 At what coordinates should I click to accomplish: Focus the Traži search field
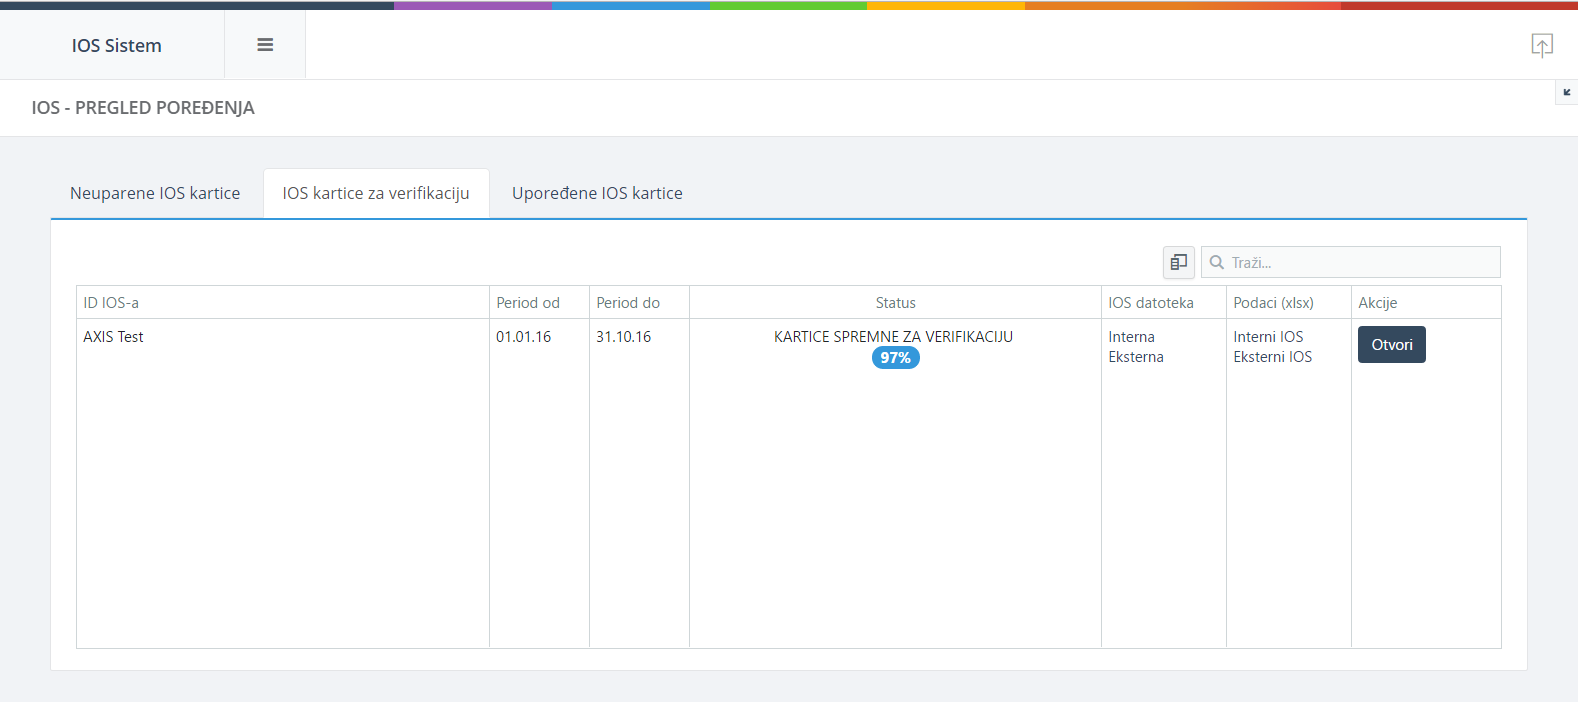(1360, 262)
